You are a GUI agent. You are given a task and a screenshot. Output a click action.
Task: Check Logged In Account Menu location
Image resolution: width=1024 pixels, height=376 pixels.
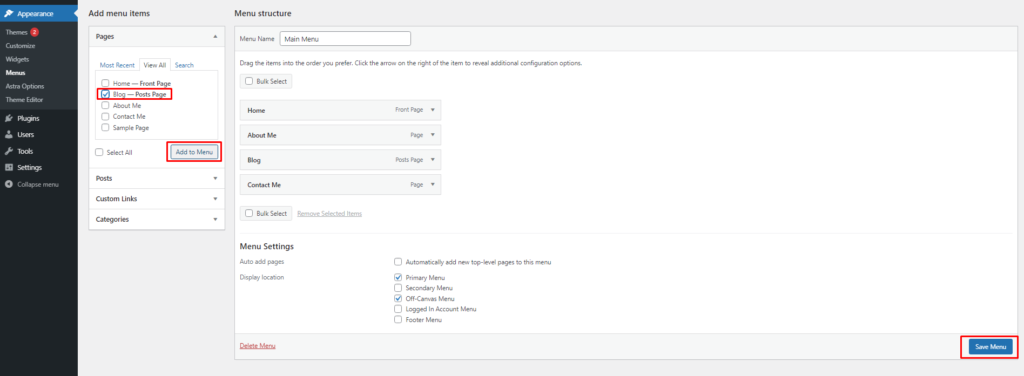click(398, 309)
